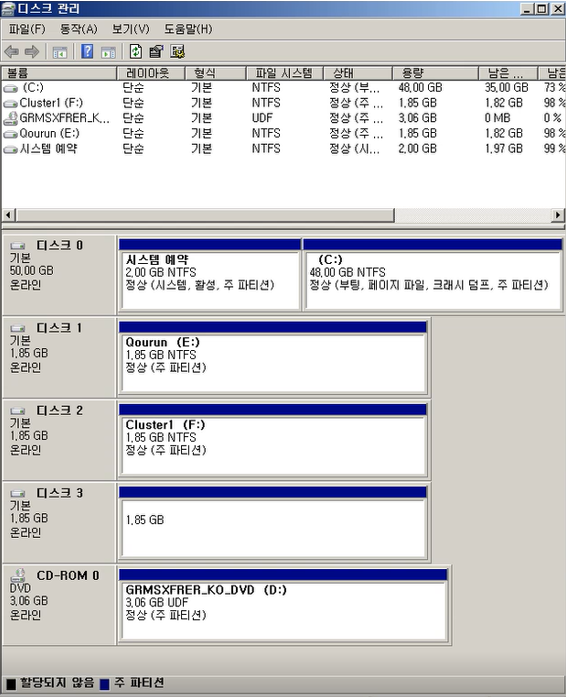Click the 주 파티션 legend label
This screenshot has width=566, height=697.
click(139, 683)
